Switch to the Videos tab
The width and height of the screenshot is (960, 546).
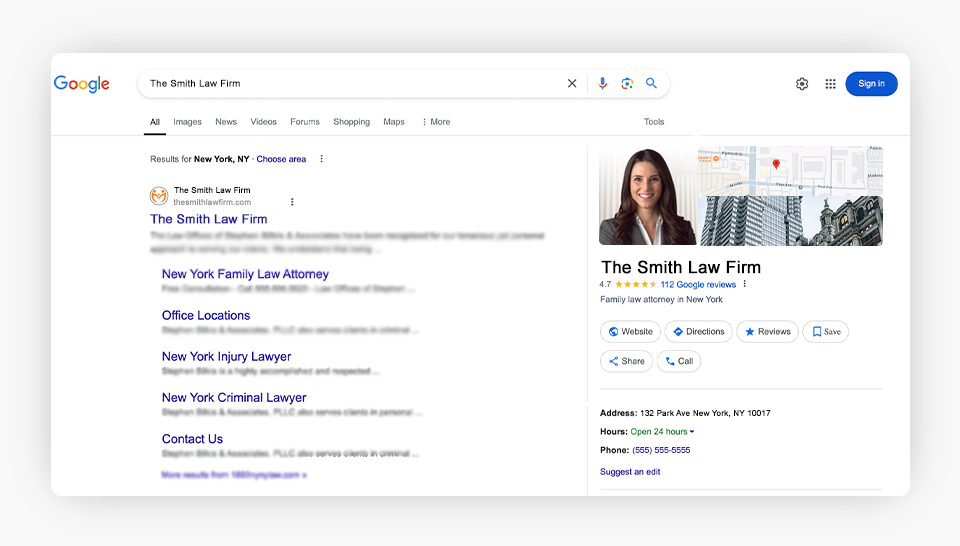263,122
